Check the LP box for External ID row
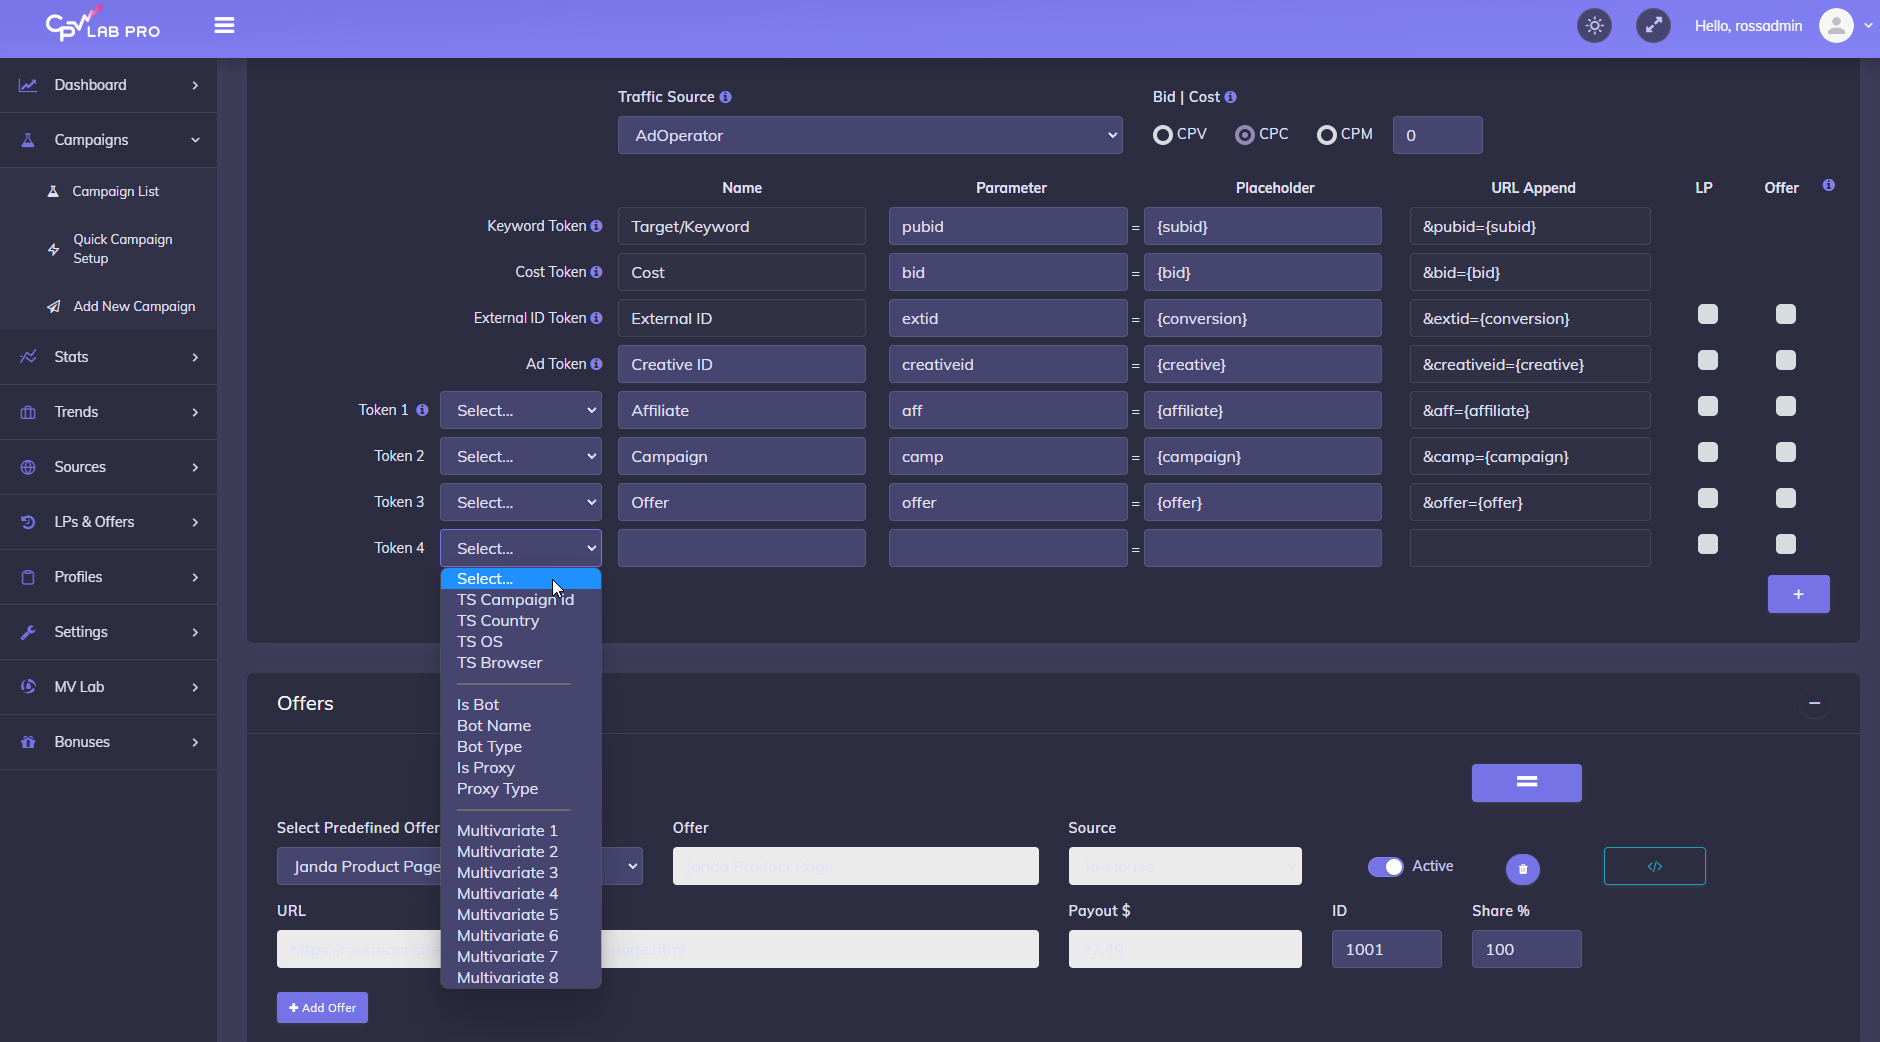The width and height of the screenshot is (1880, 1042). click(x=1708, y=315)
